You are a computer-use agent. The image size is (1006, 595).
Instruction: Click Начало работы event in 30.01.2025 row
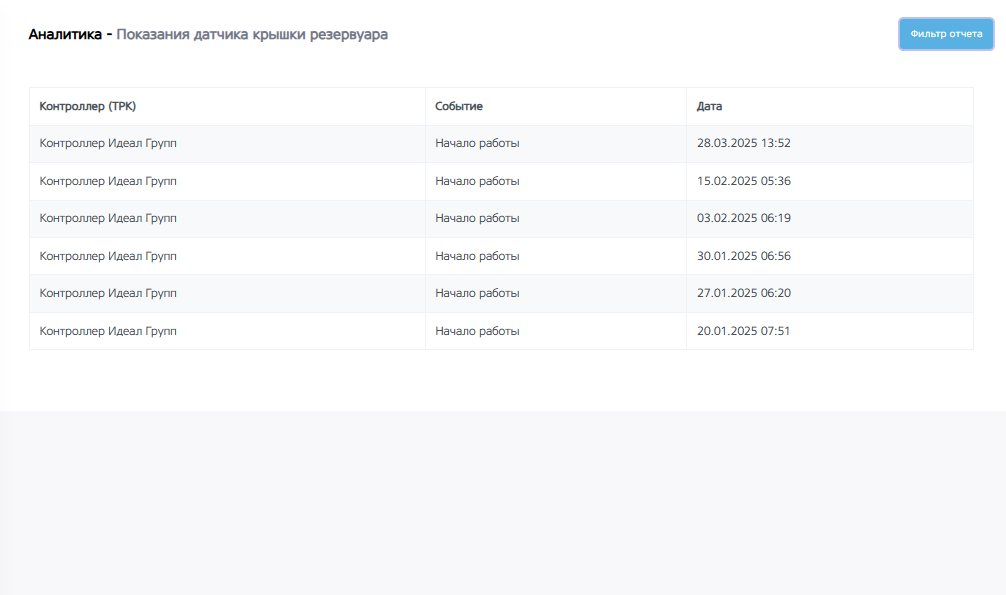click(477, 256)
